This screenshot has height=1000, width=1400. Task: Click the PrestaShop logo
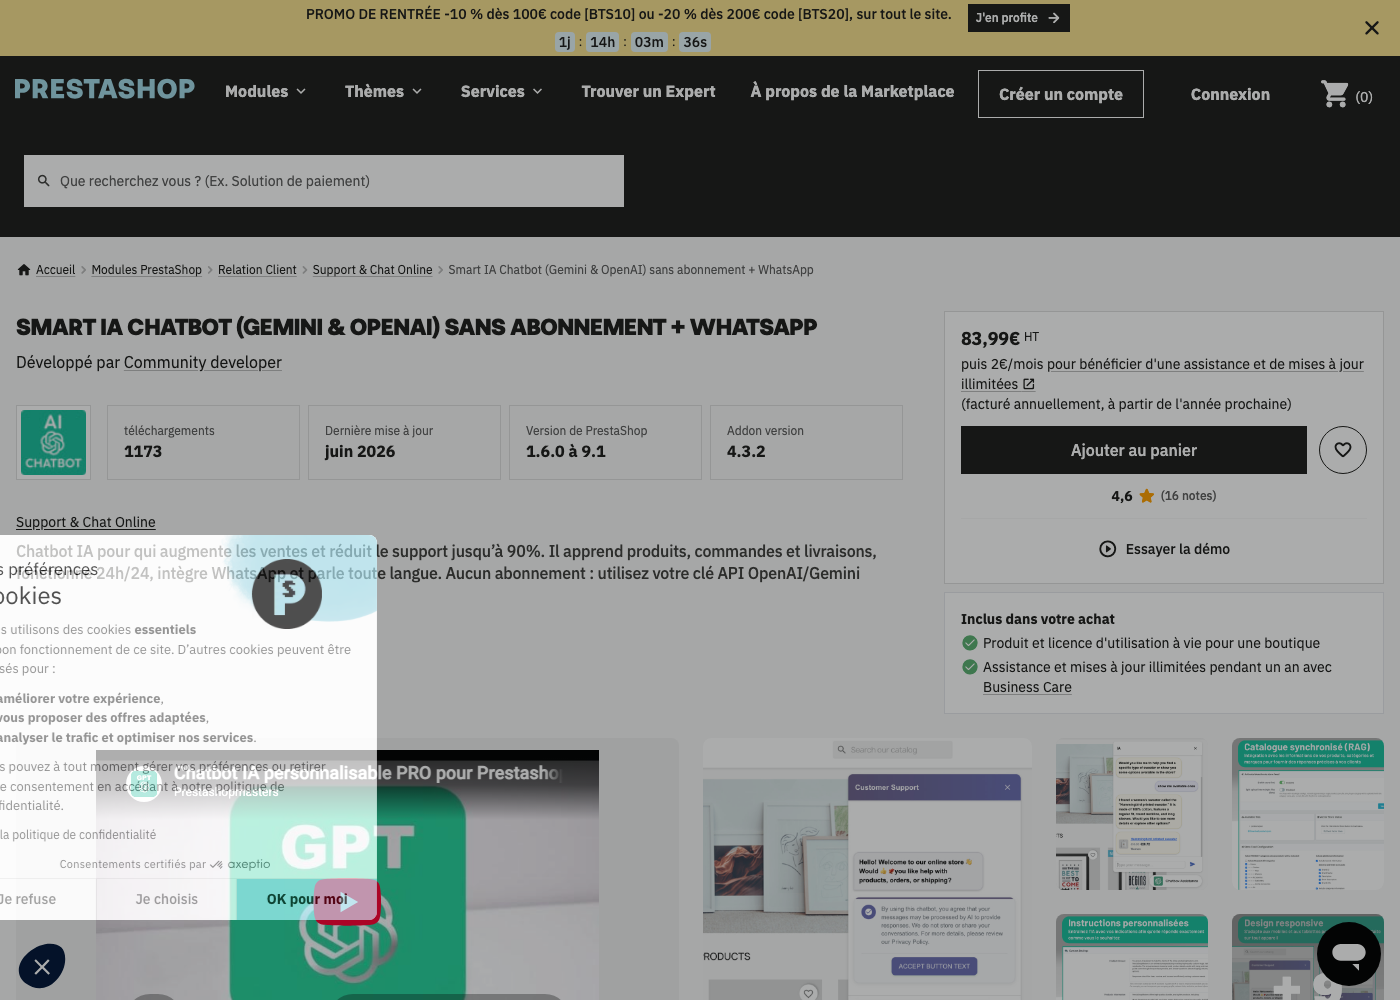tap(105, 89)
